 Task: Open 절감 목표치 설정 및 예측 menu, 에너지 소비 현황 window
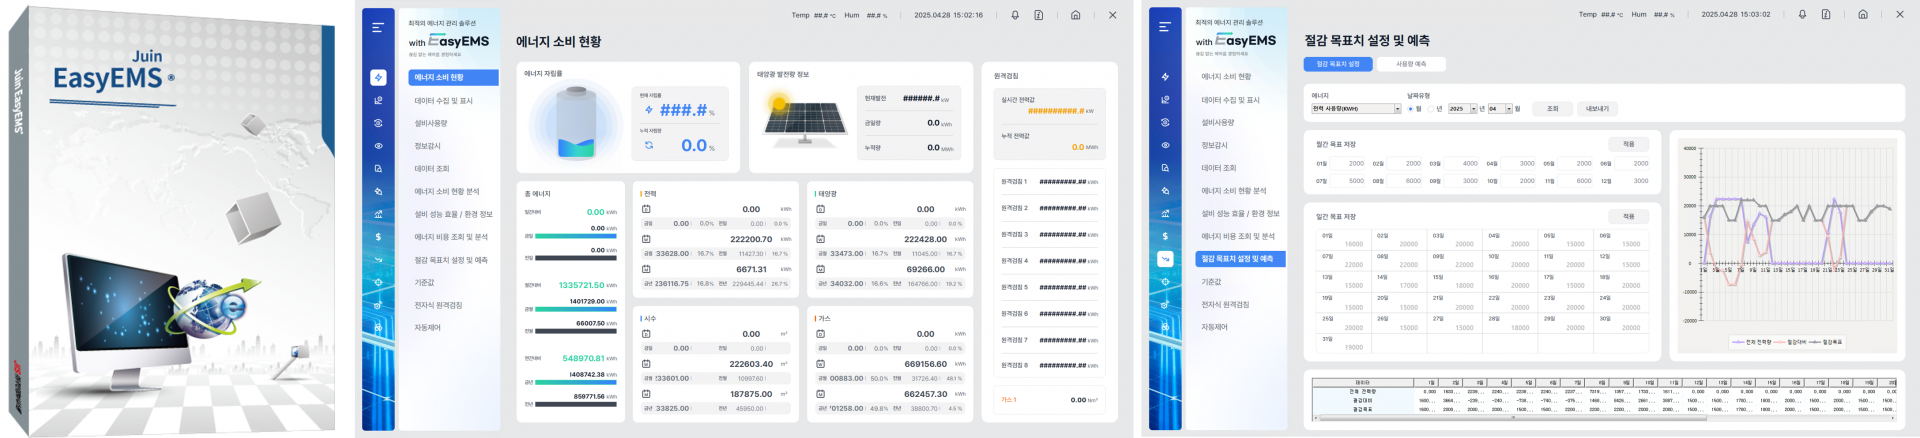[x=451, y=260]
